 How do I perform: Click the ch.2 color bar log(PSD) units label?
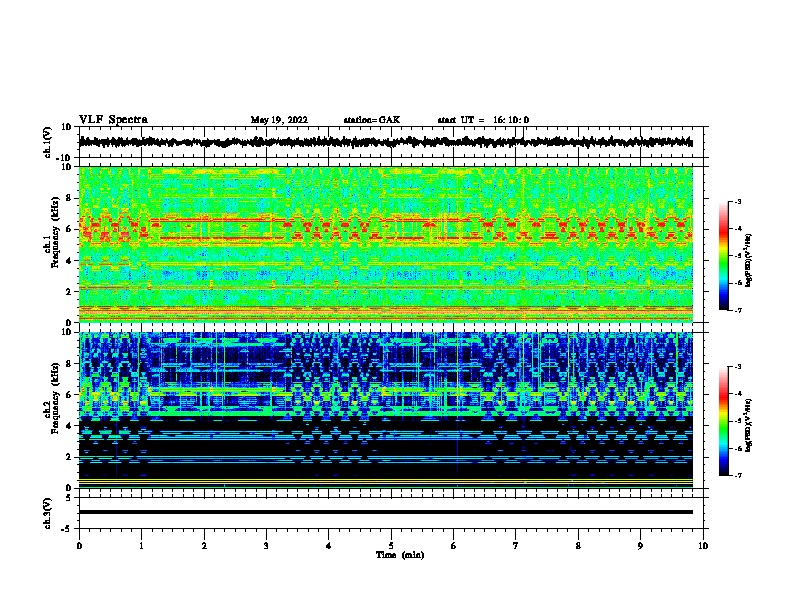pos(749,425)
